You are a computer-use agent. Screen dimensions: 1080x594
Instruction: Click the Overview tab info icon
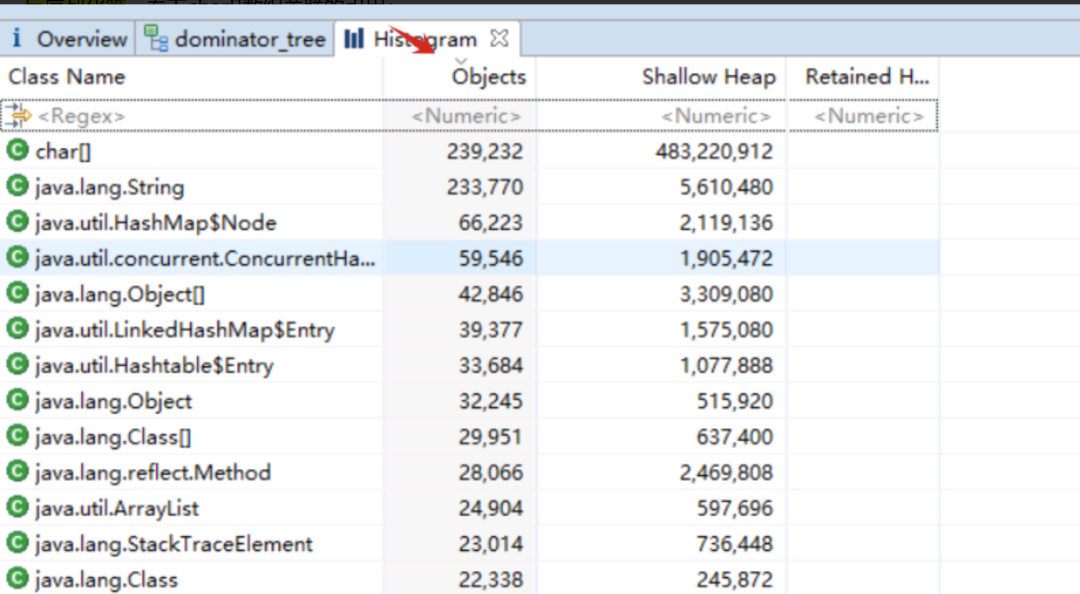(x=17, y=38)
